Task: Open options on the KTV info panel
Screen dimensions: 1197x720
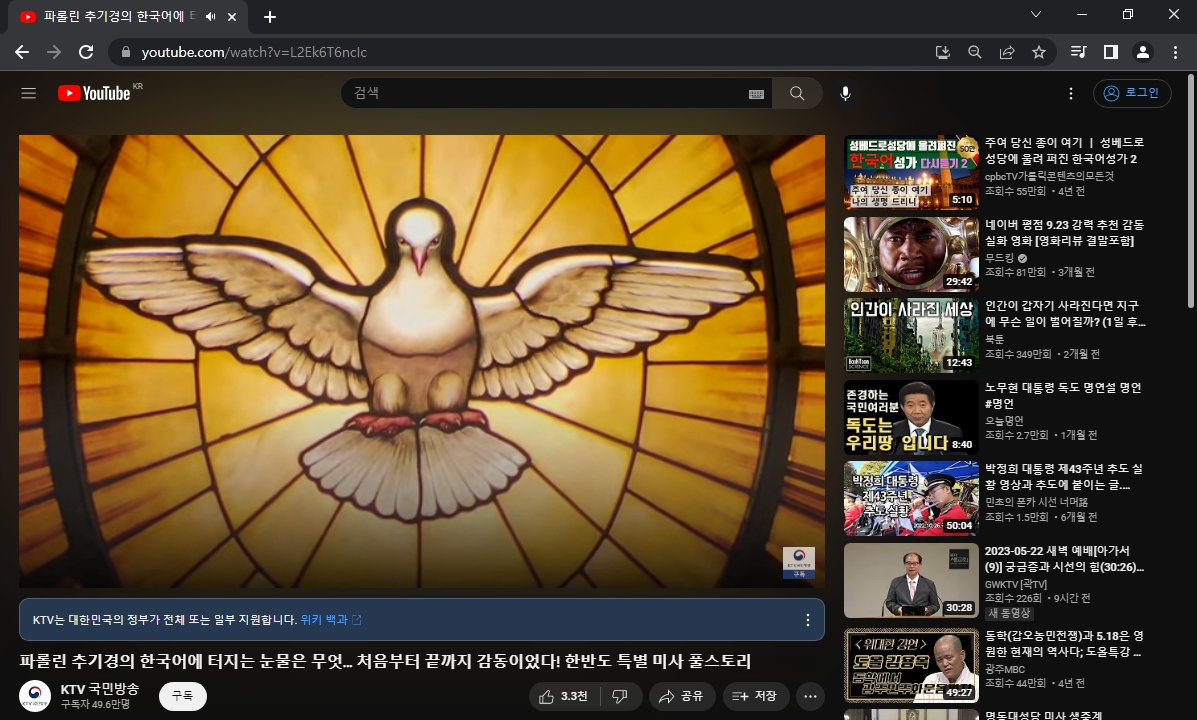Action: coord(808,620)
